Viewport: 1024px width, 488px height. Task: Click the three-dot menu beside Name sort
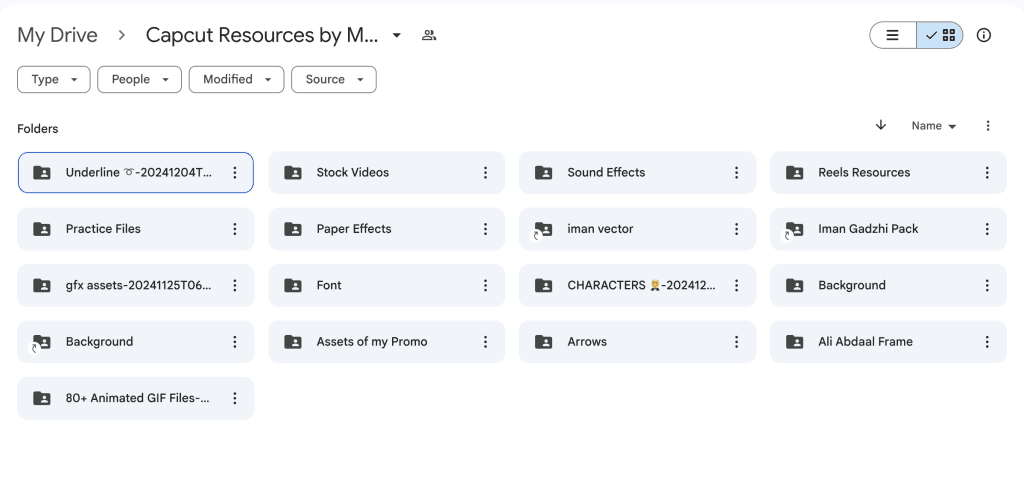coord(988,126)
